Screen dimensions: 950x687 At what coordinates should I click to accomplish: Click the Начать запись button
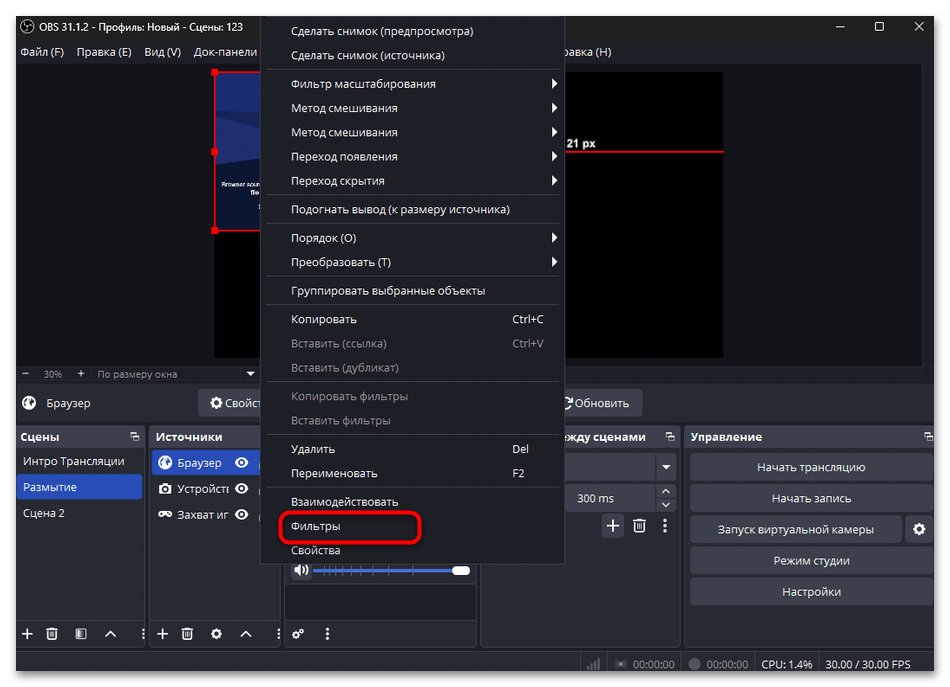click(x=811, y=498)
